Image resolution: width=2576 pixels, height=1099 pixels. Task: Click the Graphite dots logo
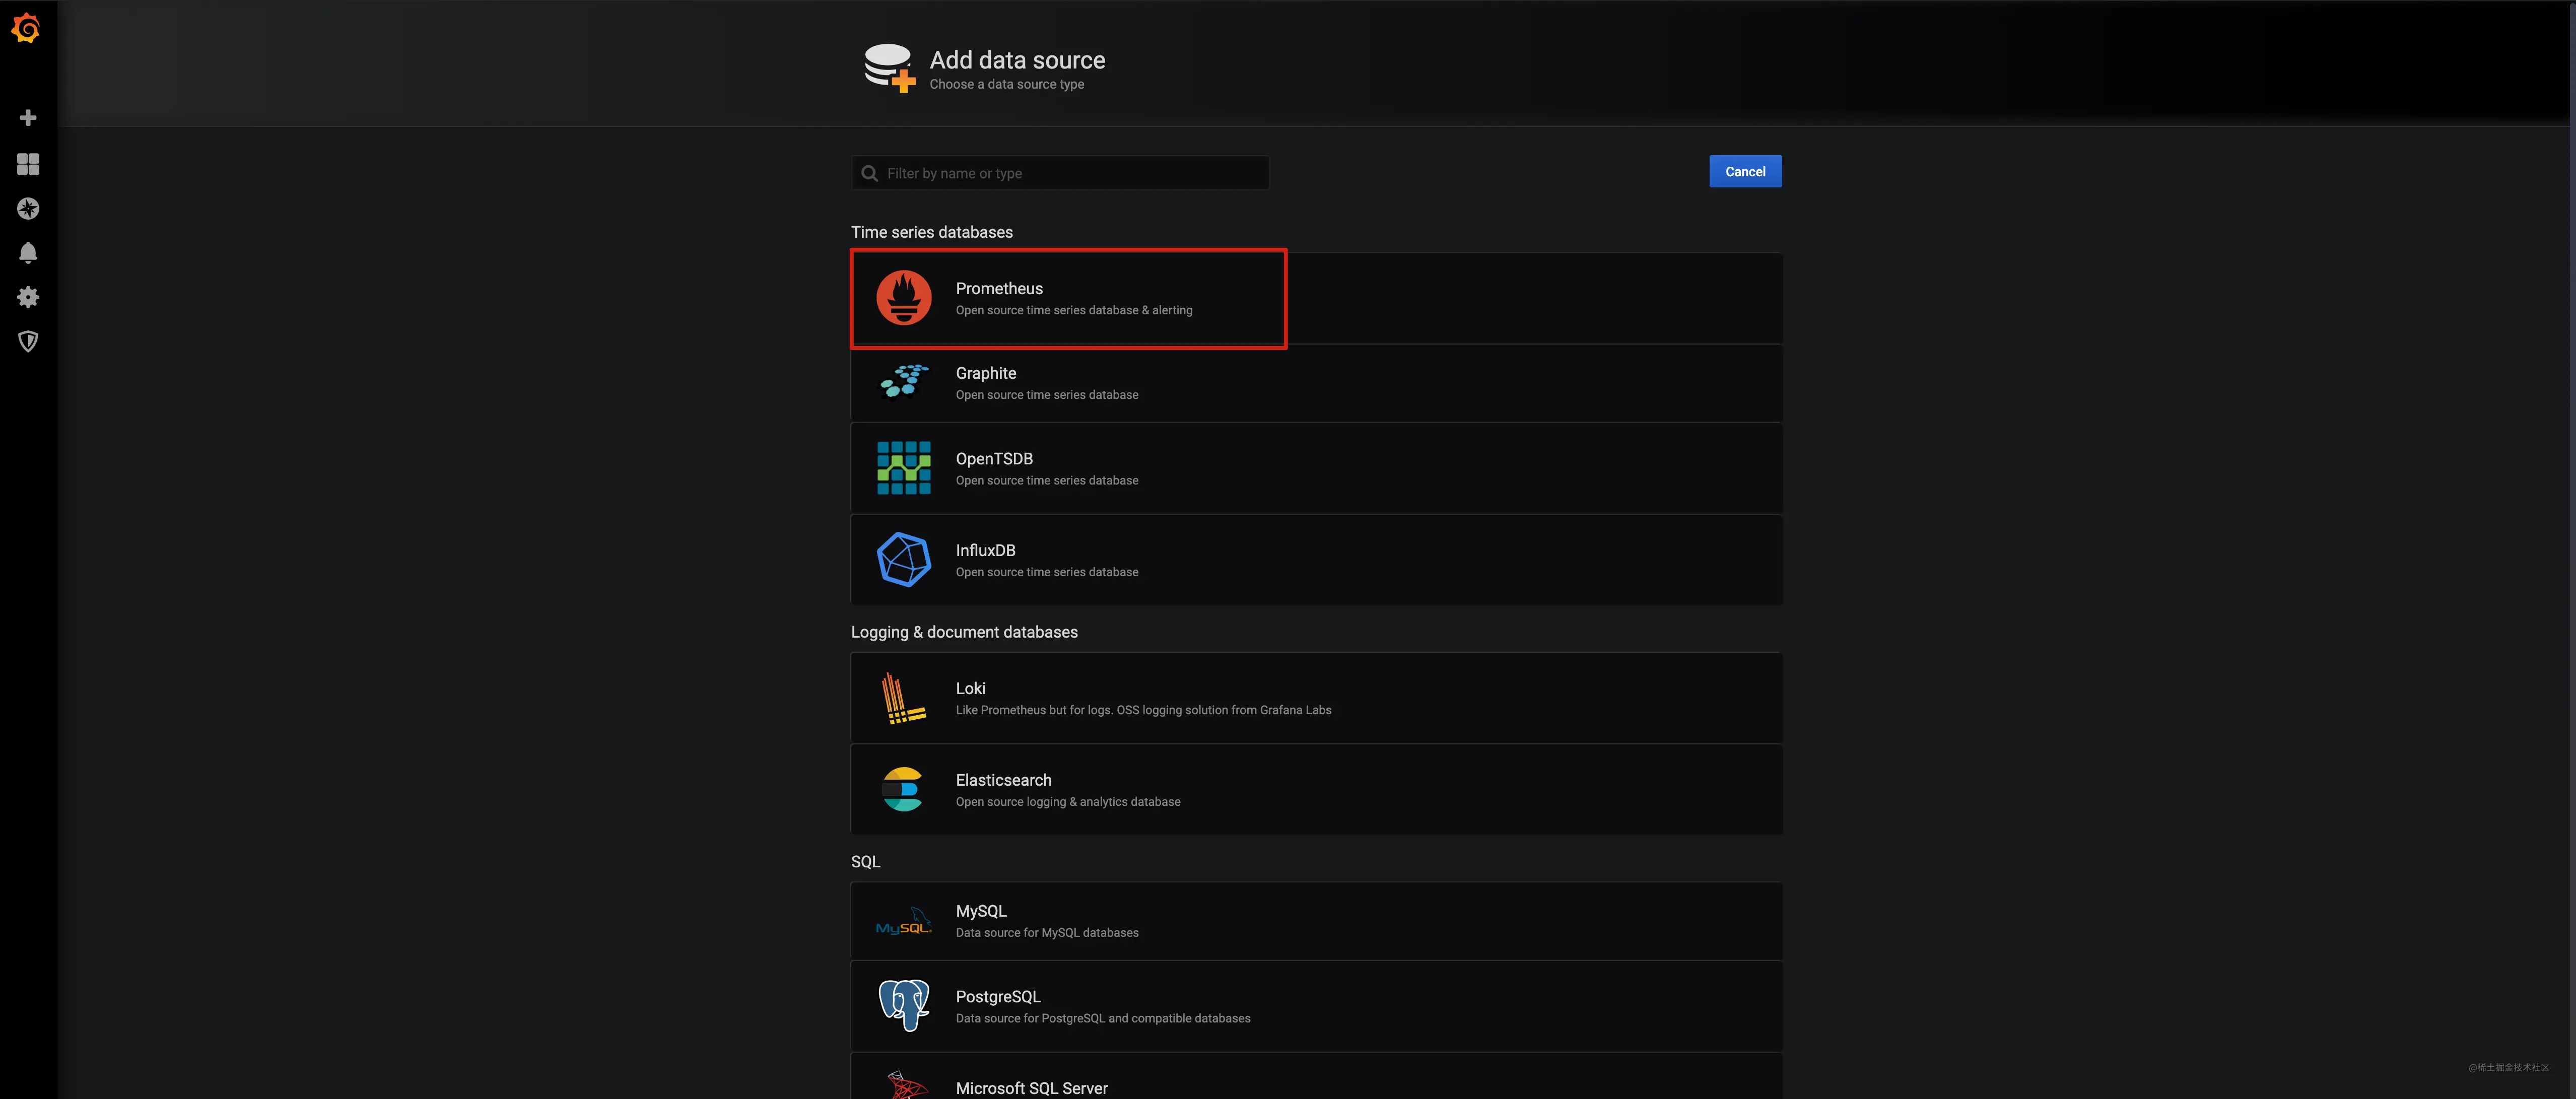(x=904, y=381)
